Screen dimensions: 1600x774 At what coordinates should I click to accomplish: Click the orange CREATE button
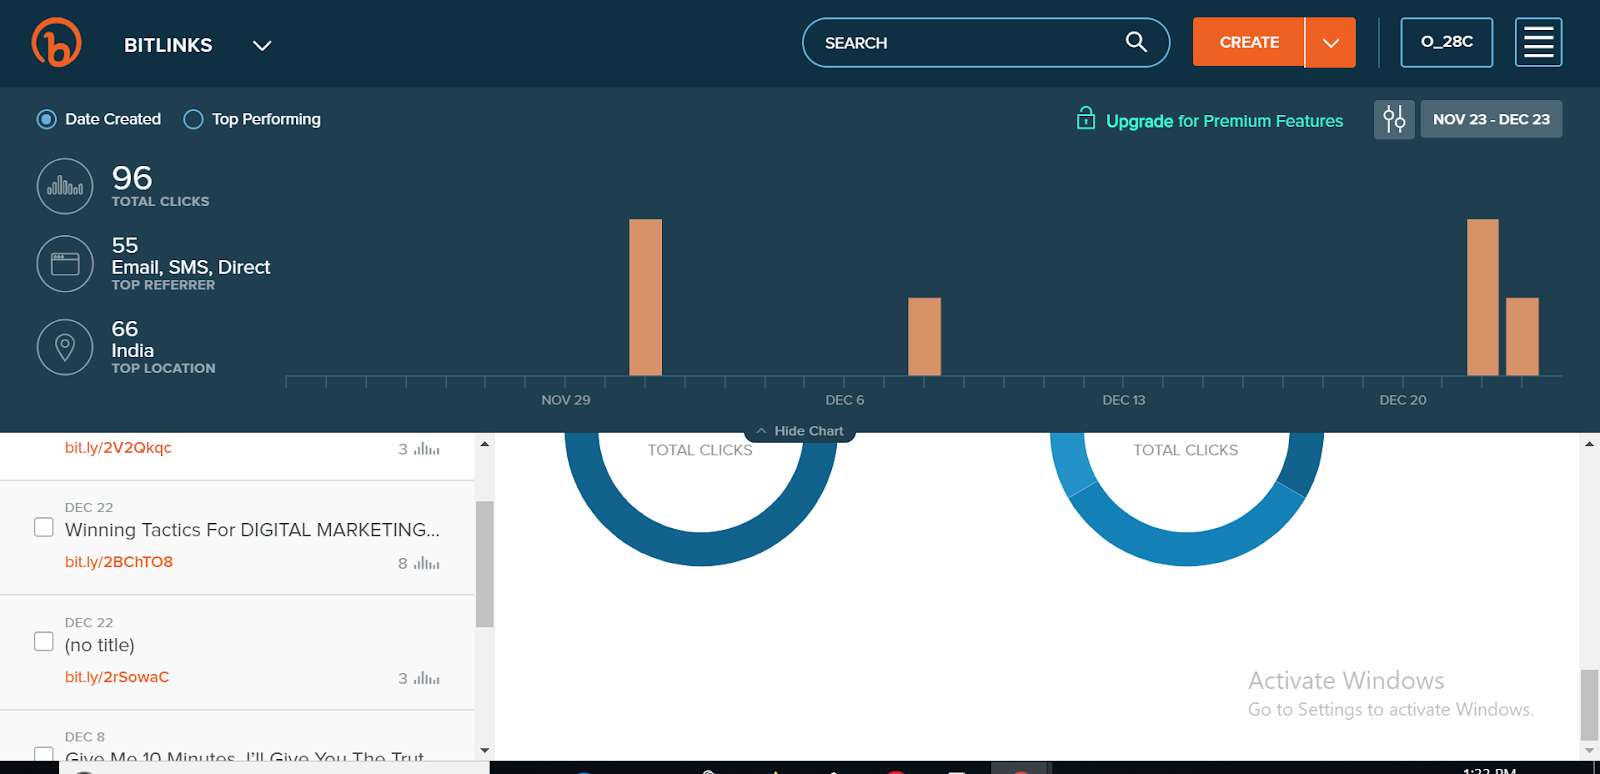pos(1249,42)
